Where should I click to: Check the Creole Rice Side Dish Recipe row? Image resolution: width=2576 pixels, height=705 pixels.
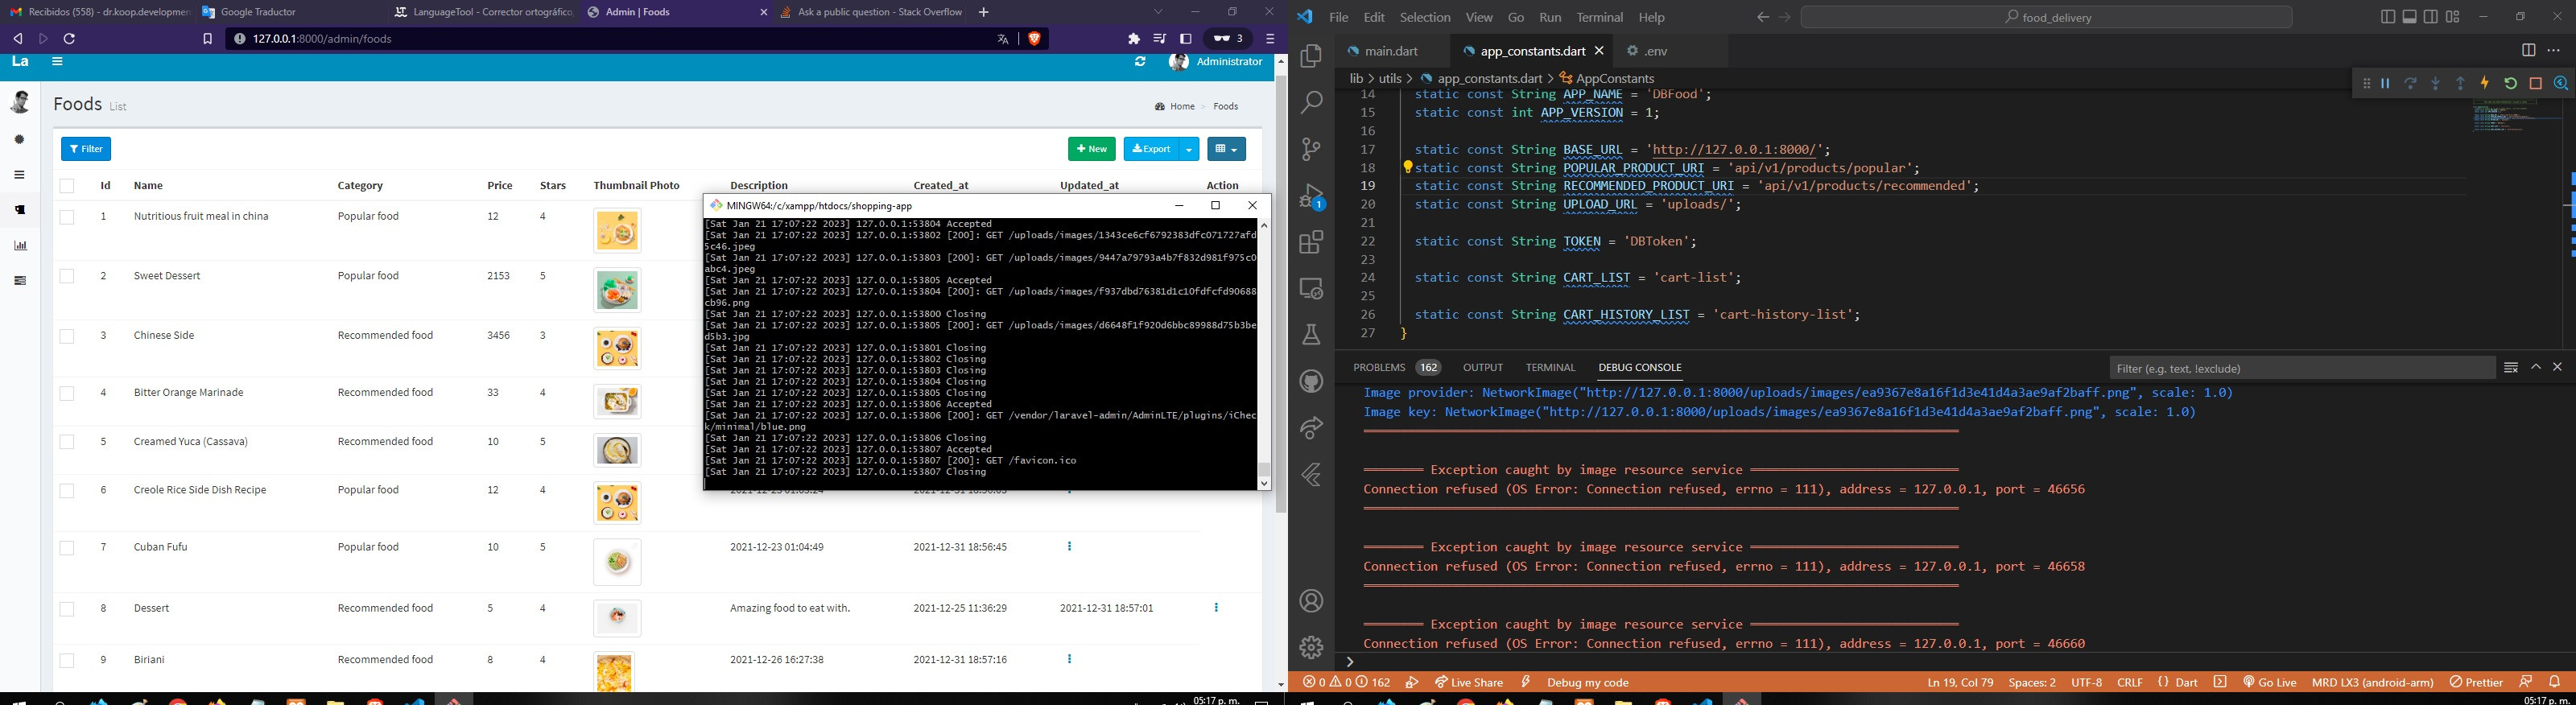(67, 491)
